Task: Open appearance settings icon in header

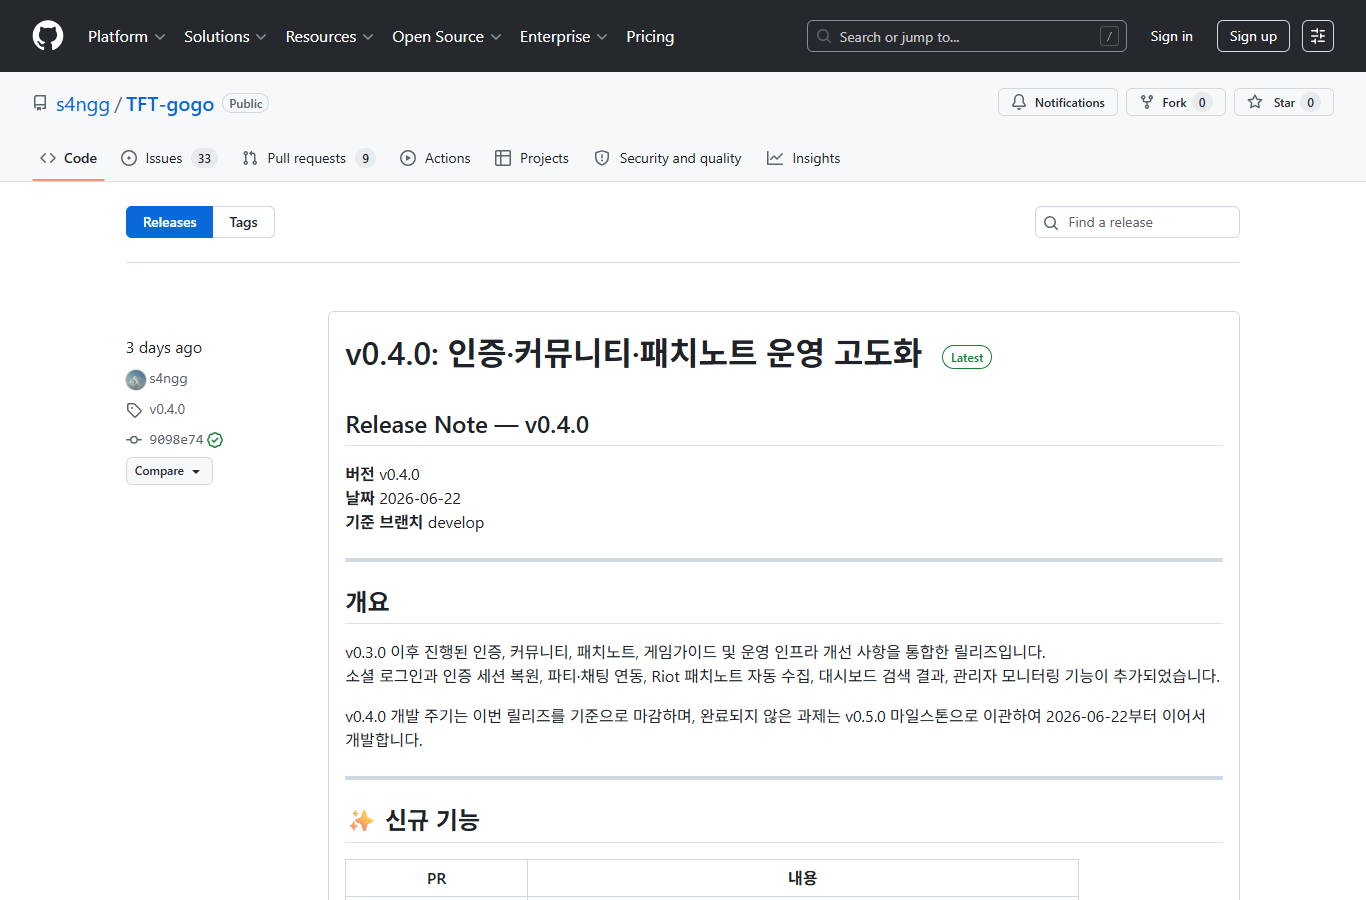Action: pyautogui.click(x=1318, y=36)
